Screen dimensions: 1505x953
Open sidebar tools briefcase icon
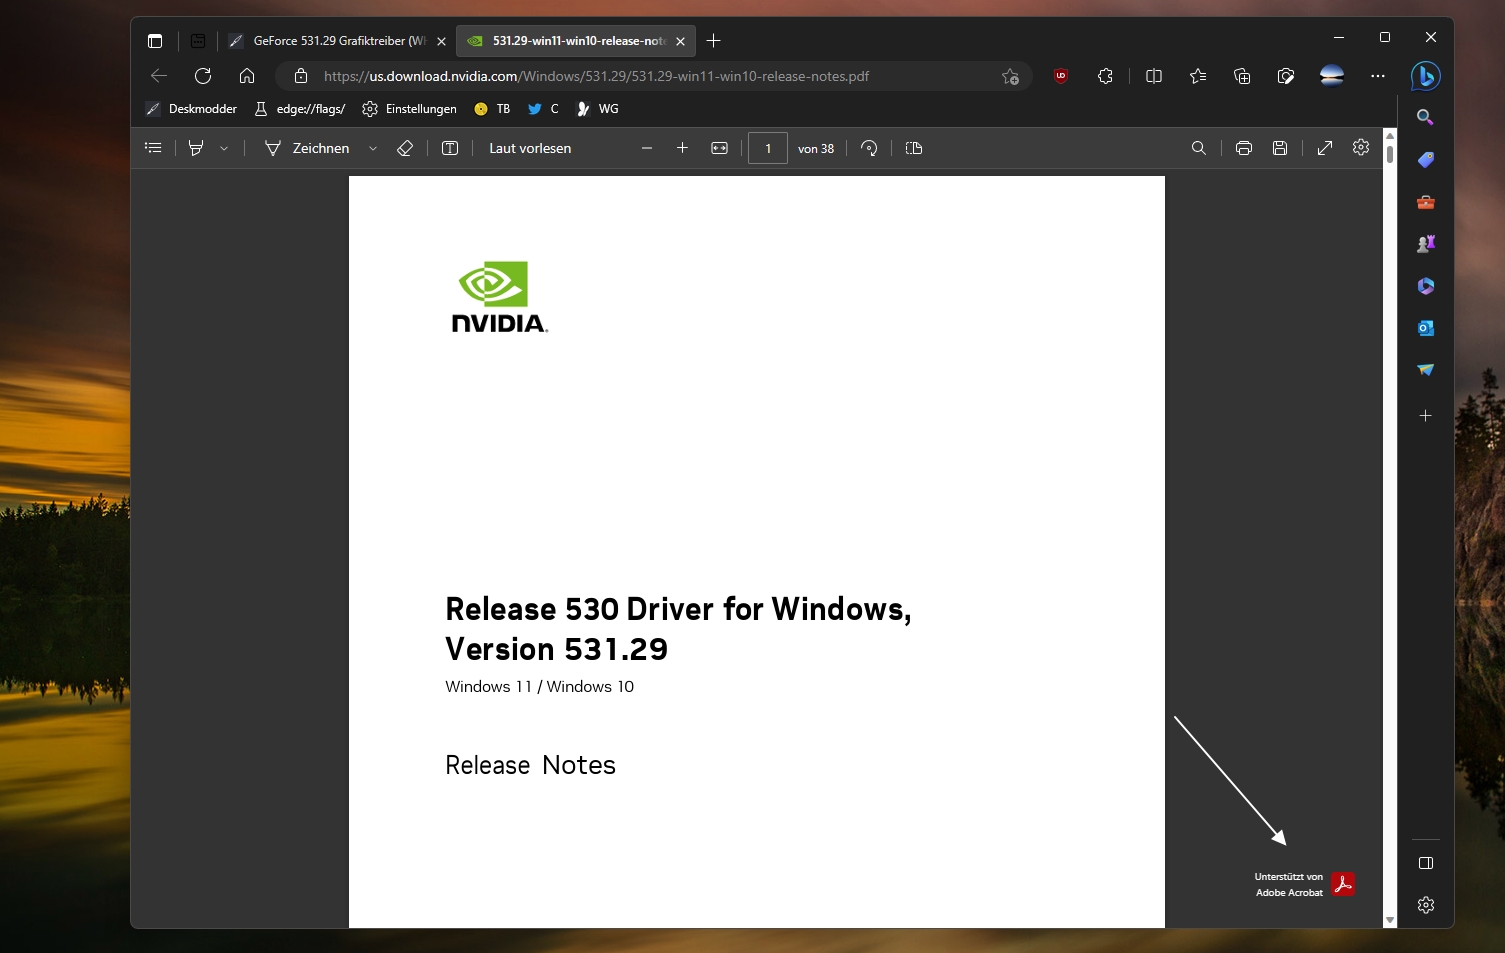[x=1425, y=202]
